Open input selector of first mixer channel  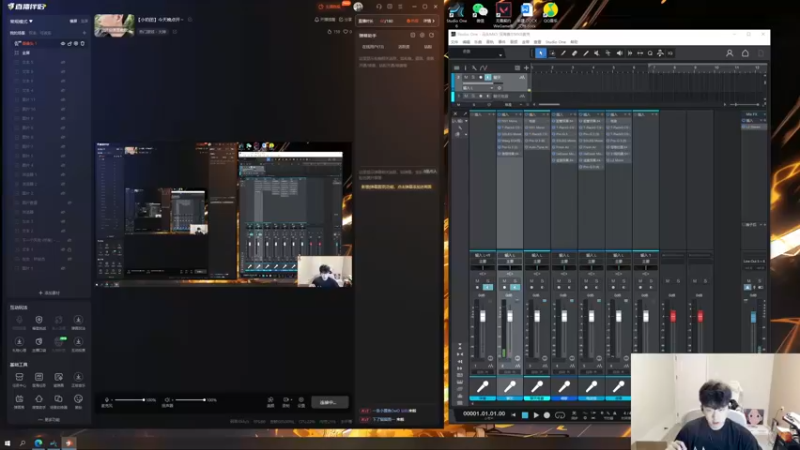482,256
